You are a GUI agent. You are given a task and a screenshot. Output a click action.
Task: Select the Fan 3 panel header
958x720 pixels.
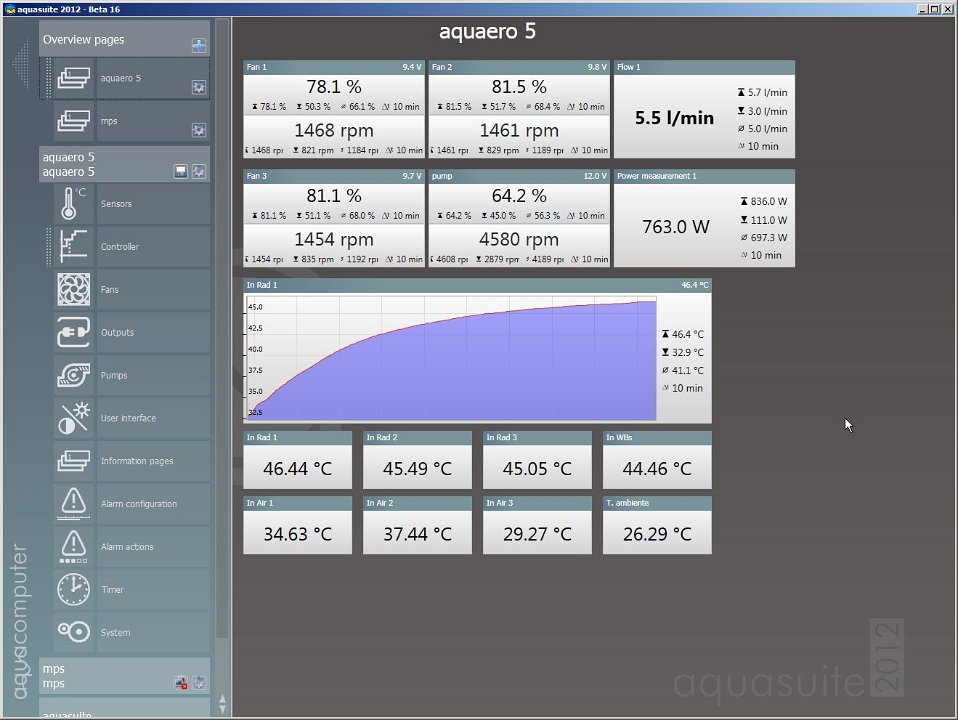point(334,176)
